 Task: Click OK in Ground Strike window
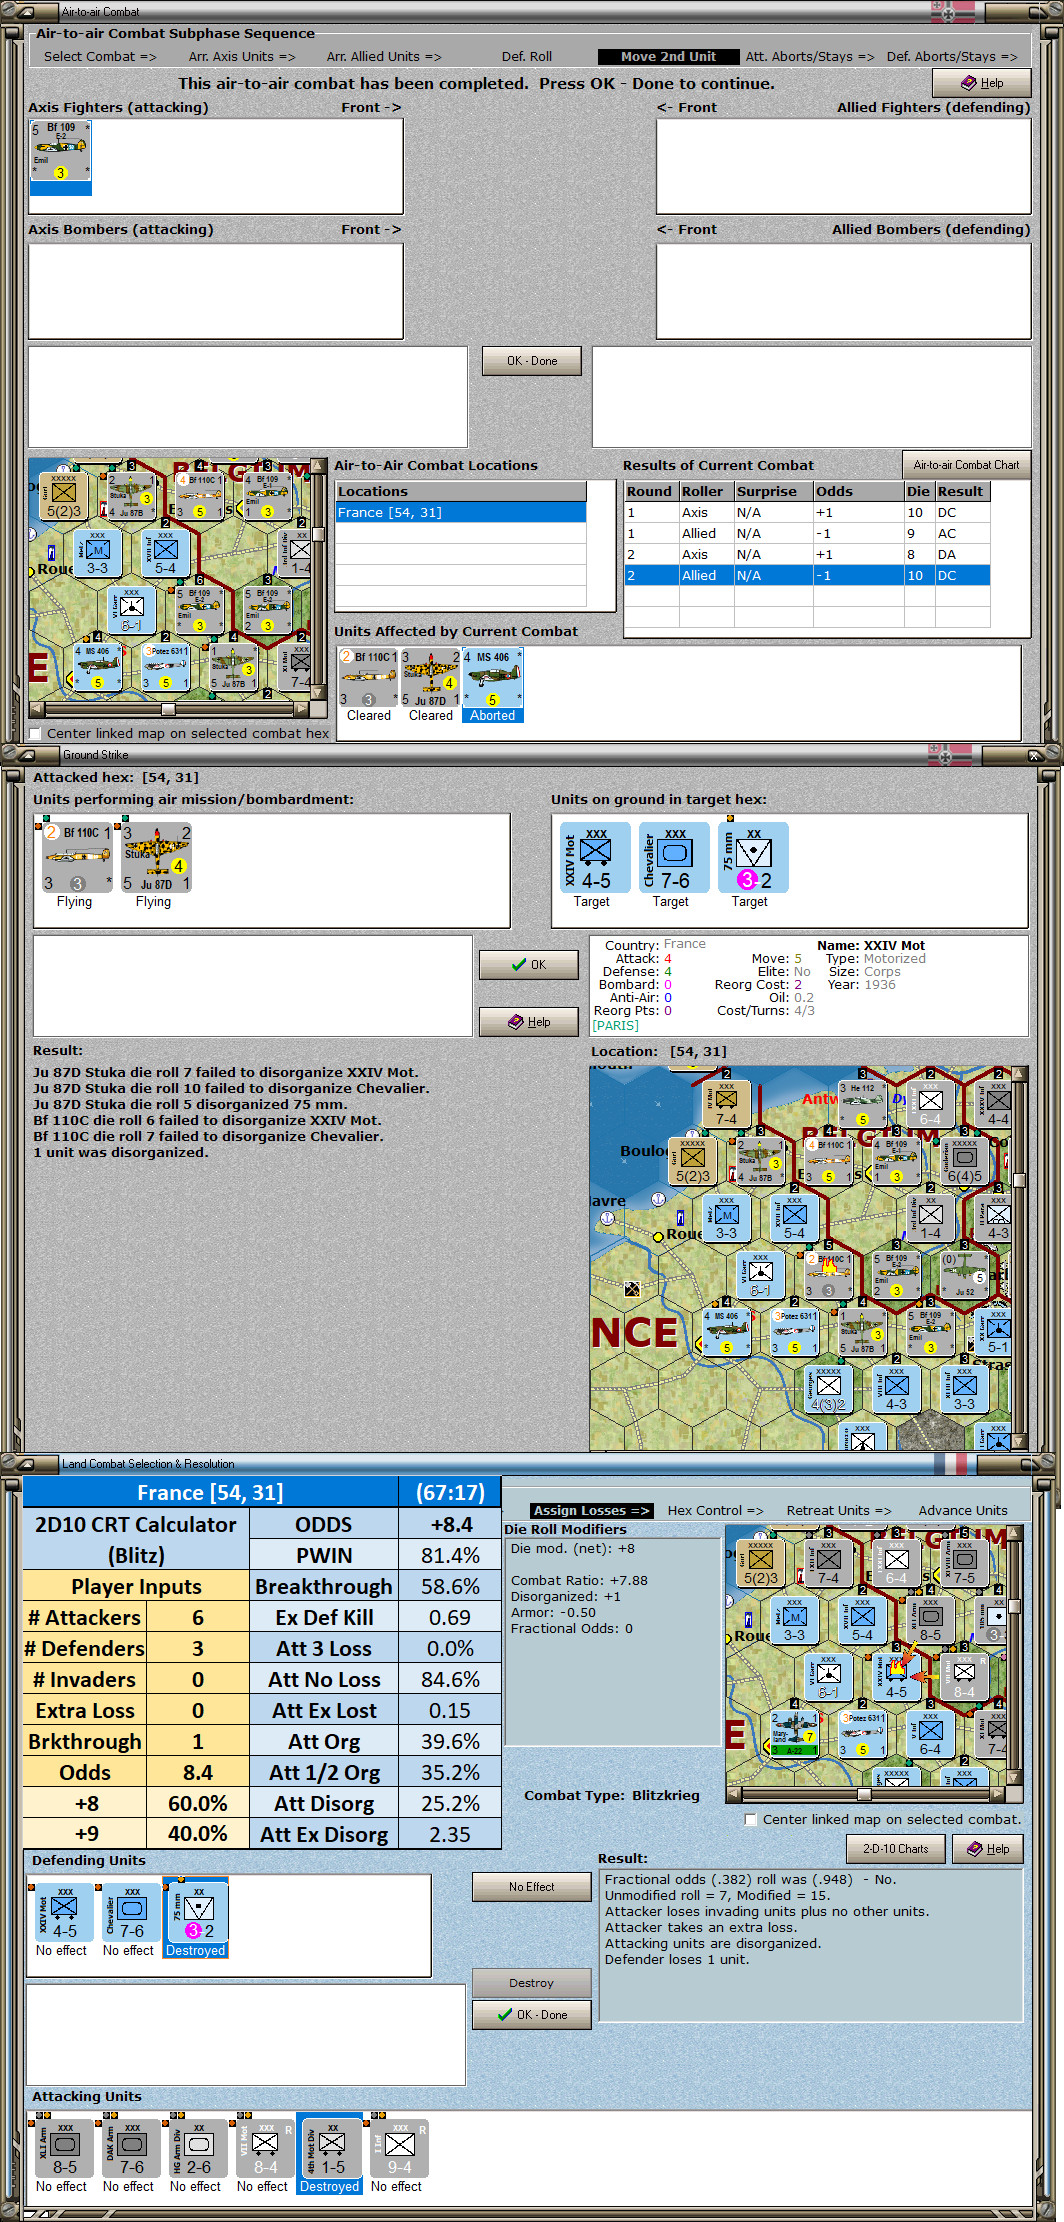tap(528, 964)
